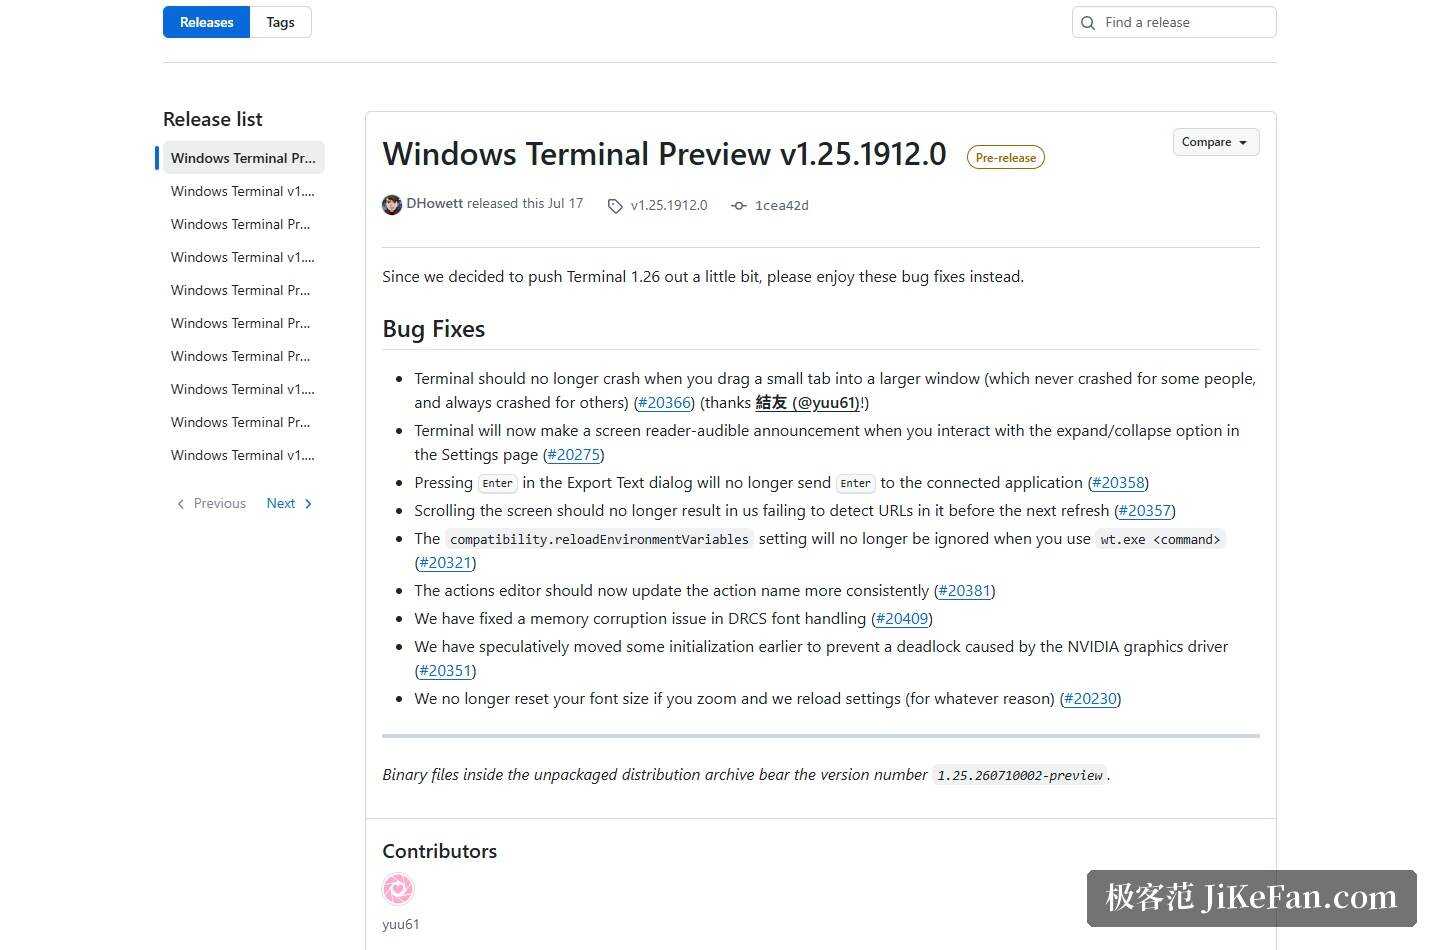Open DHowett's round avatar picture
This screenshot has height=950, width=1440.
pyautogui.click(x=392, y=204)
